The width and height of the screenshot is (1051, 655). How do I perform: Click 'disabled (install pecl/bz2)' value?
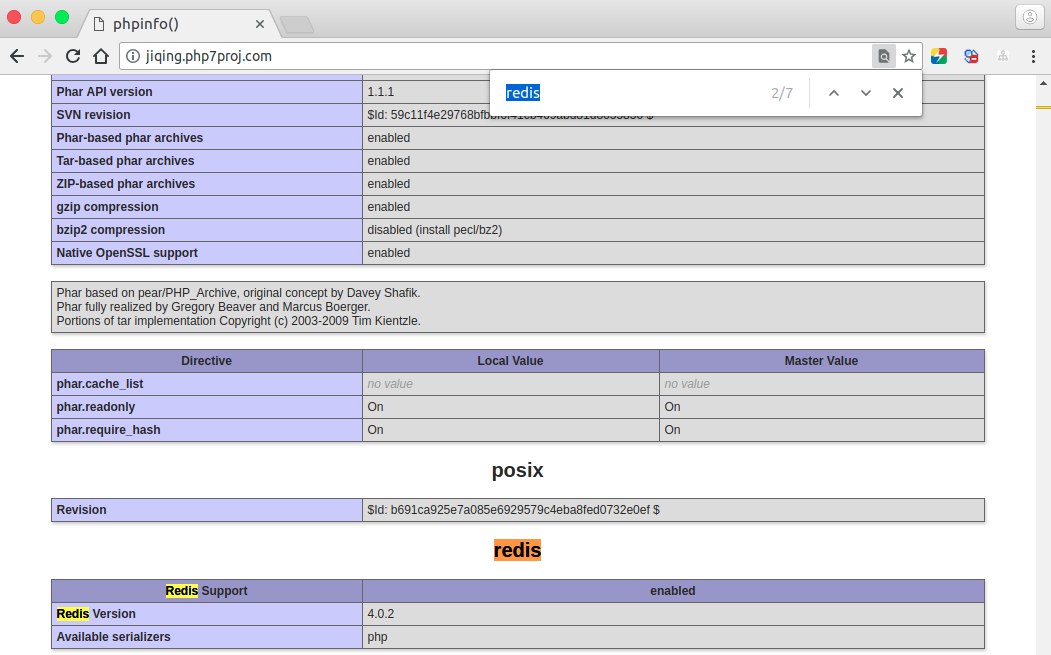click(x=434, y=230)
